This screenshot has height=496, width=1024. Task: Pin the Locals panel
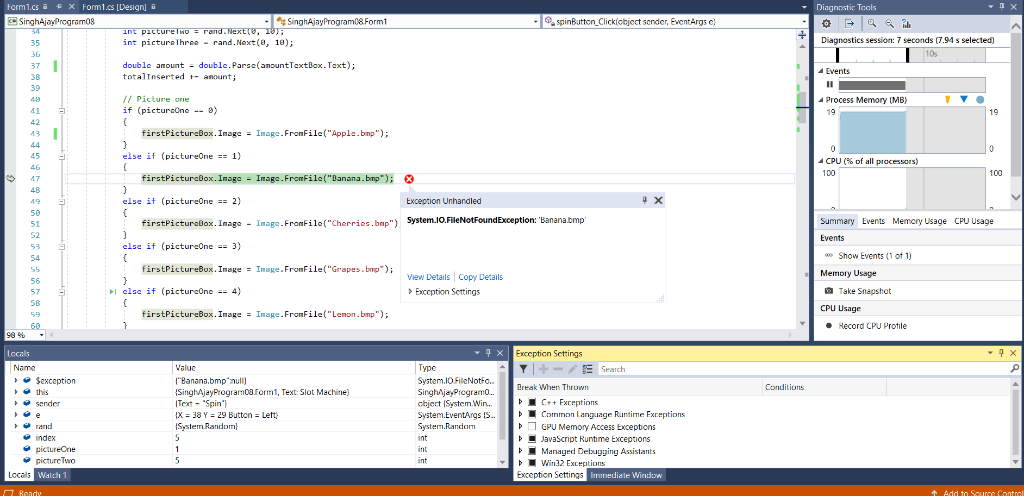tap(487, 353)
